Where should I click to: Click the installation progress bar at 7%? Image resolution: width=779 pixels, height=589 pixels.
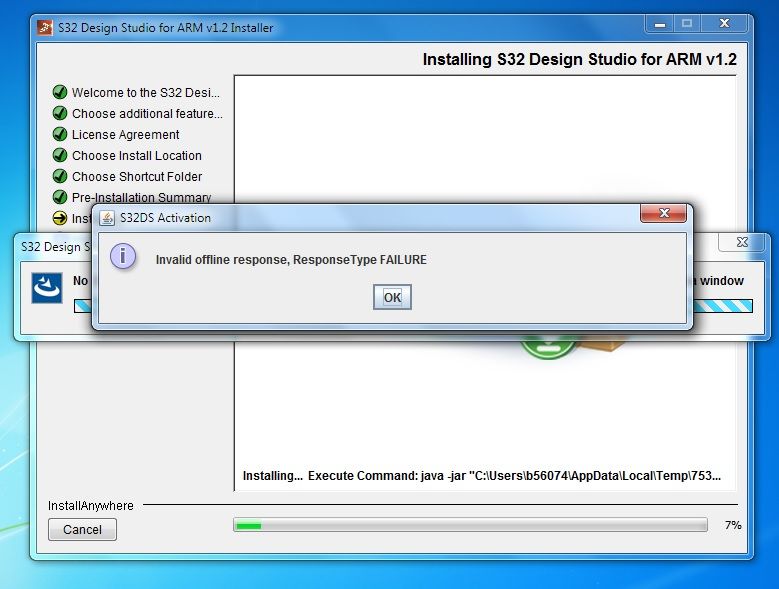[470, 525]
